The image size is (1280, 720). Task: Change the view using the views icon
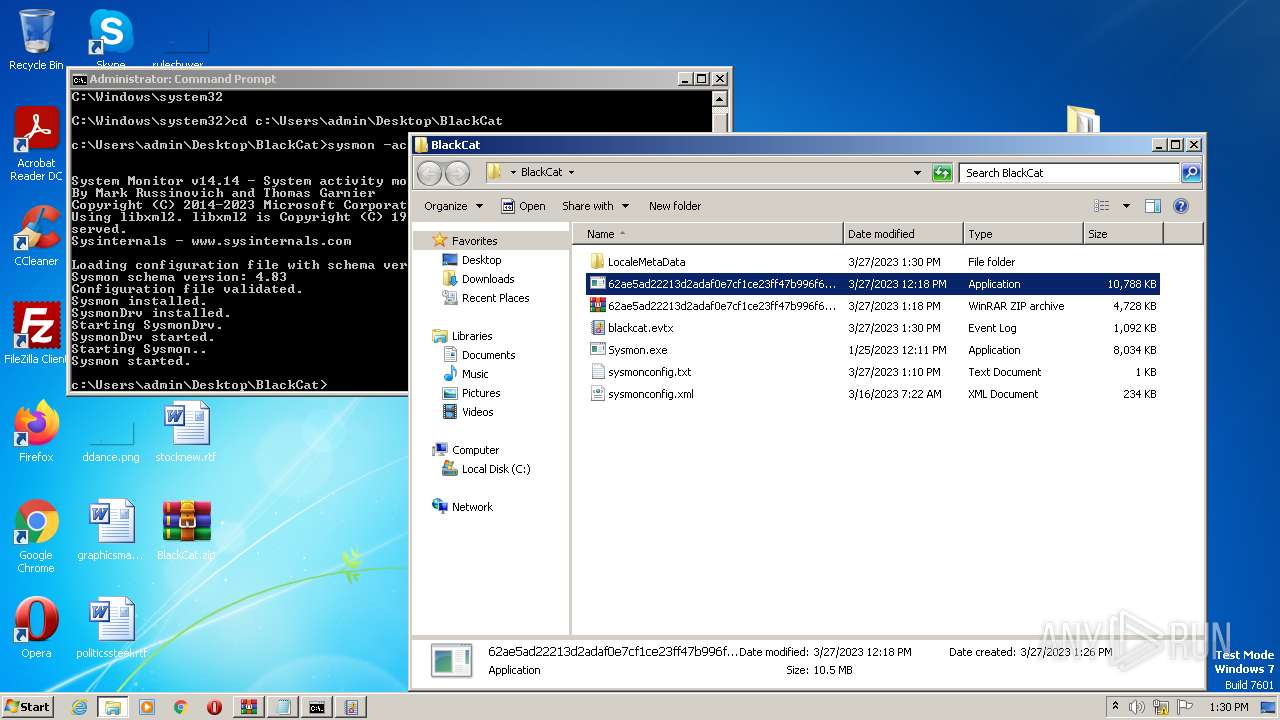(1101, 206)
